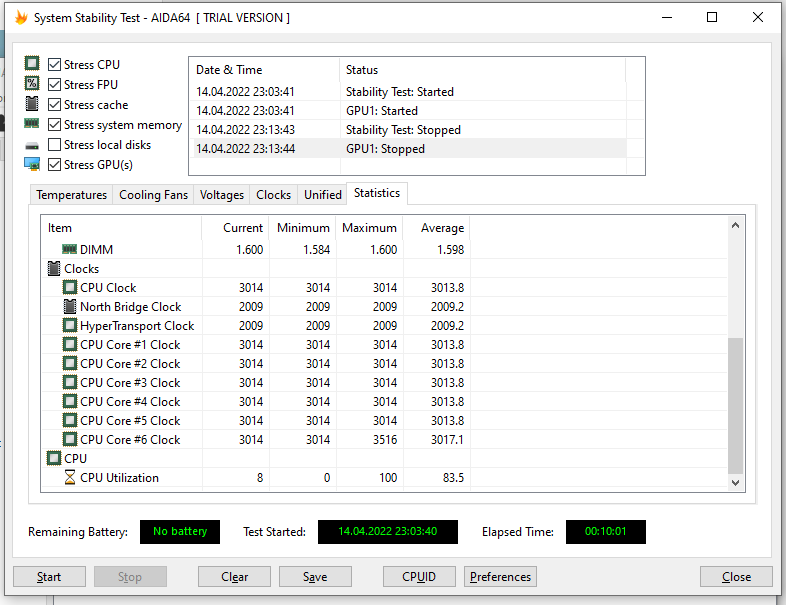Clear the test log with Clear button
The height and width of the screenshot is (605, 786).
234,577
